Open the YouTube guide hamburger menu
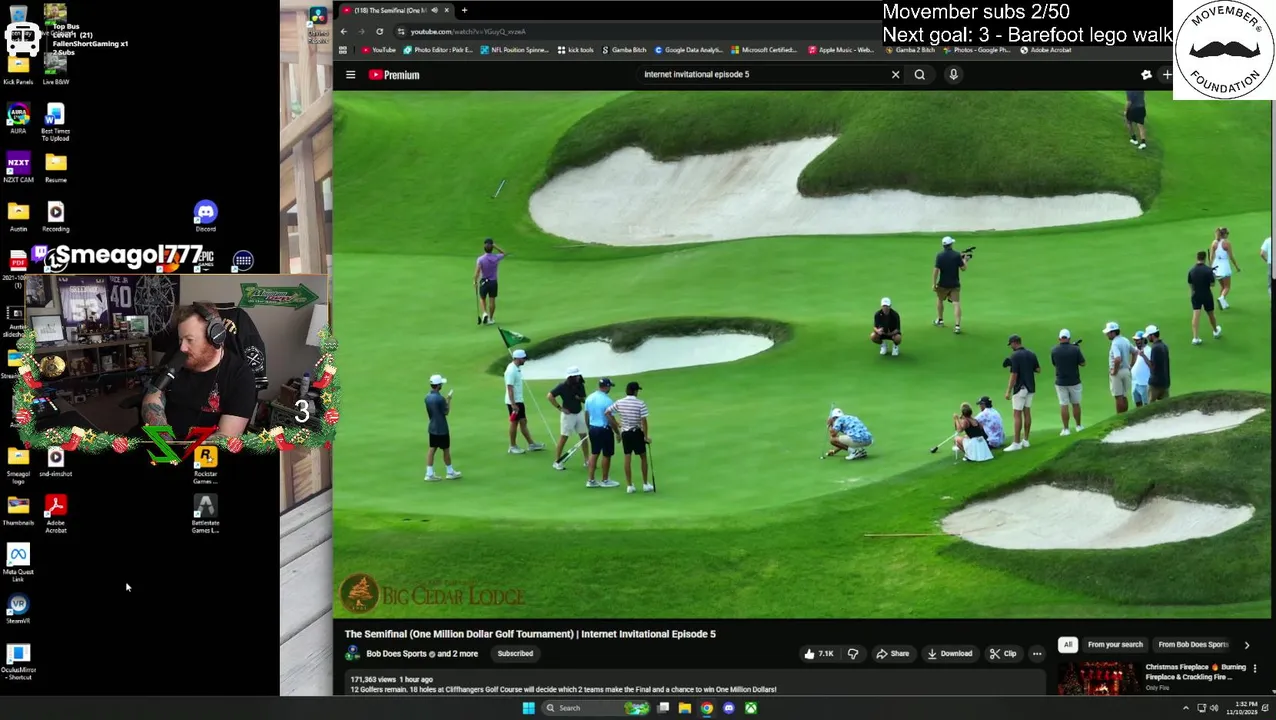Screen dimensions: 1276x720 pyautogui.click(x=350, y=75)
